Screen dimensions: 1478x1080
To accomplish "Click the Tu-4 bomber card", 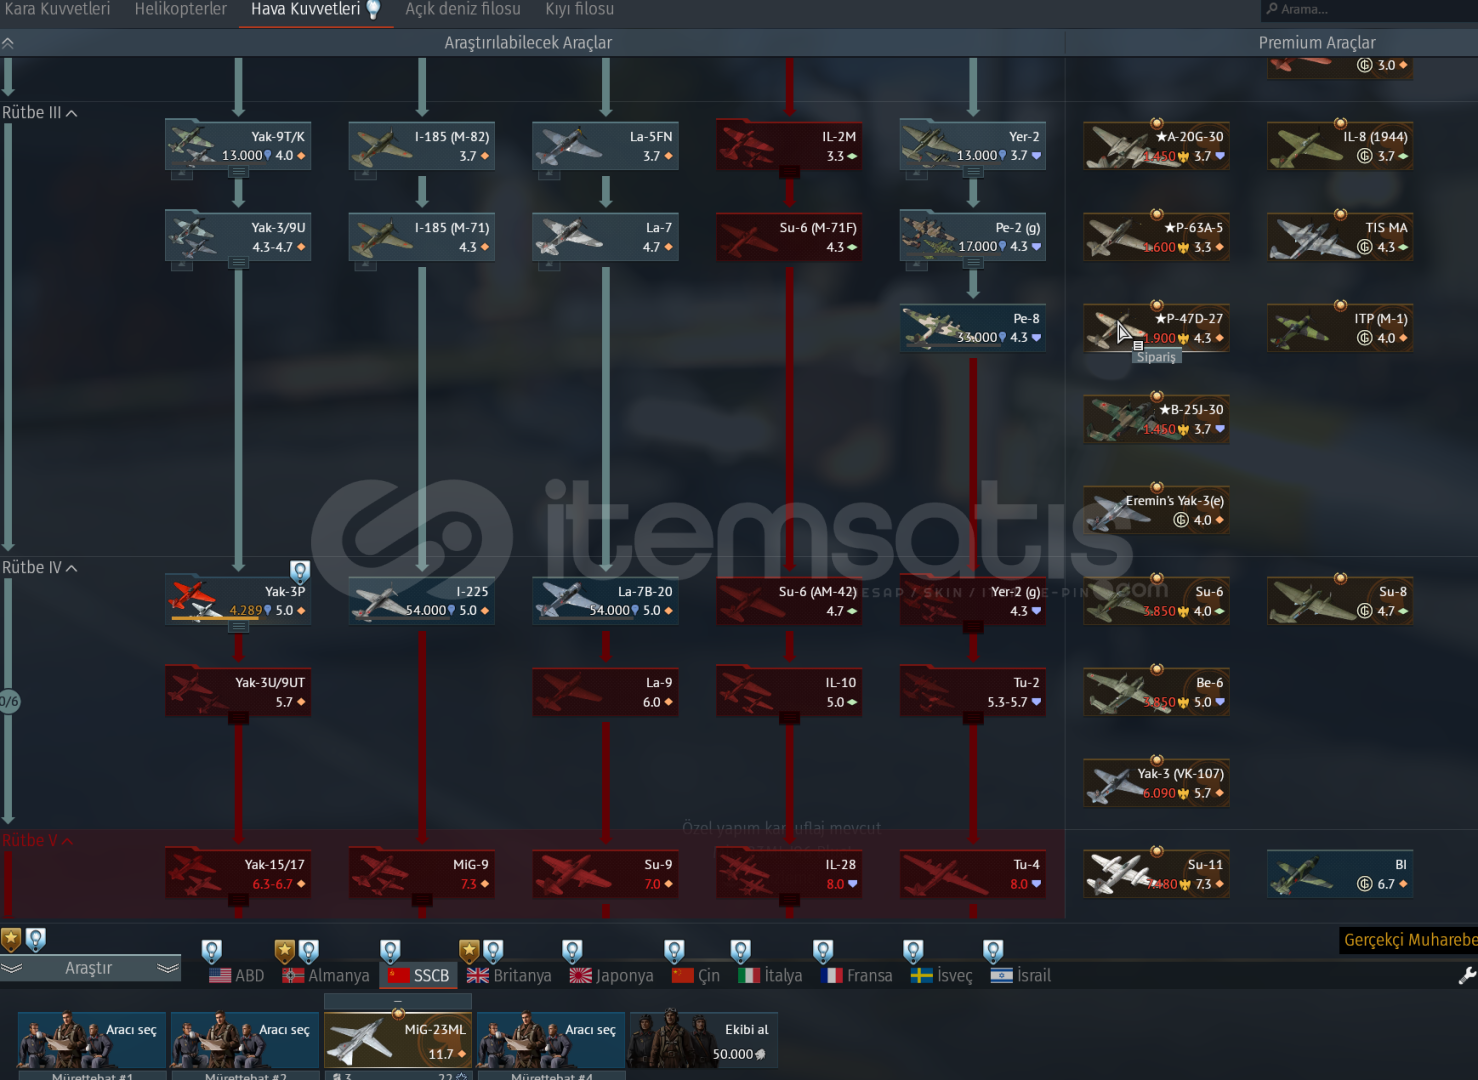I will tap(973, 873).
